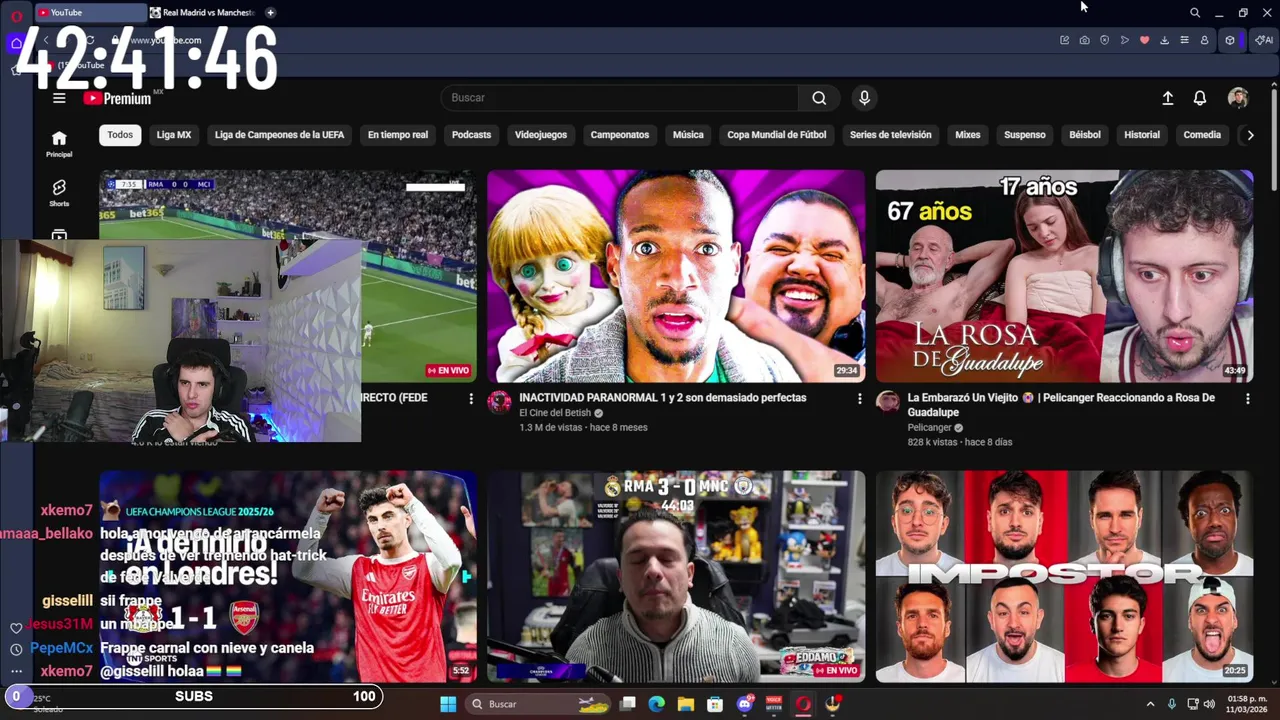Open a new tab with the plus button
The height and width of the screenshot is (720, 1280).
point(270,13)
